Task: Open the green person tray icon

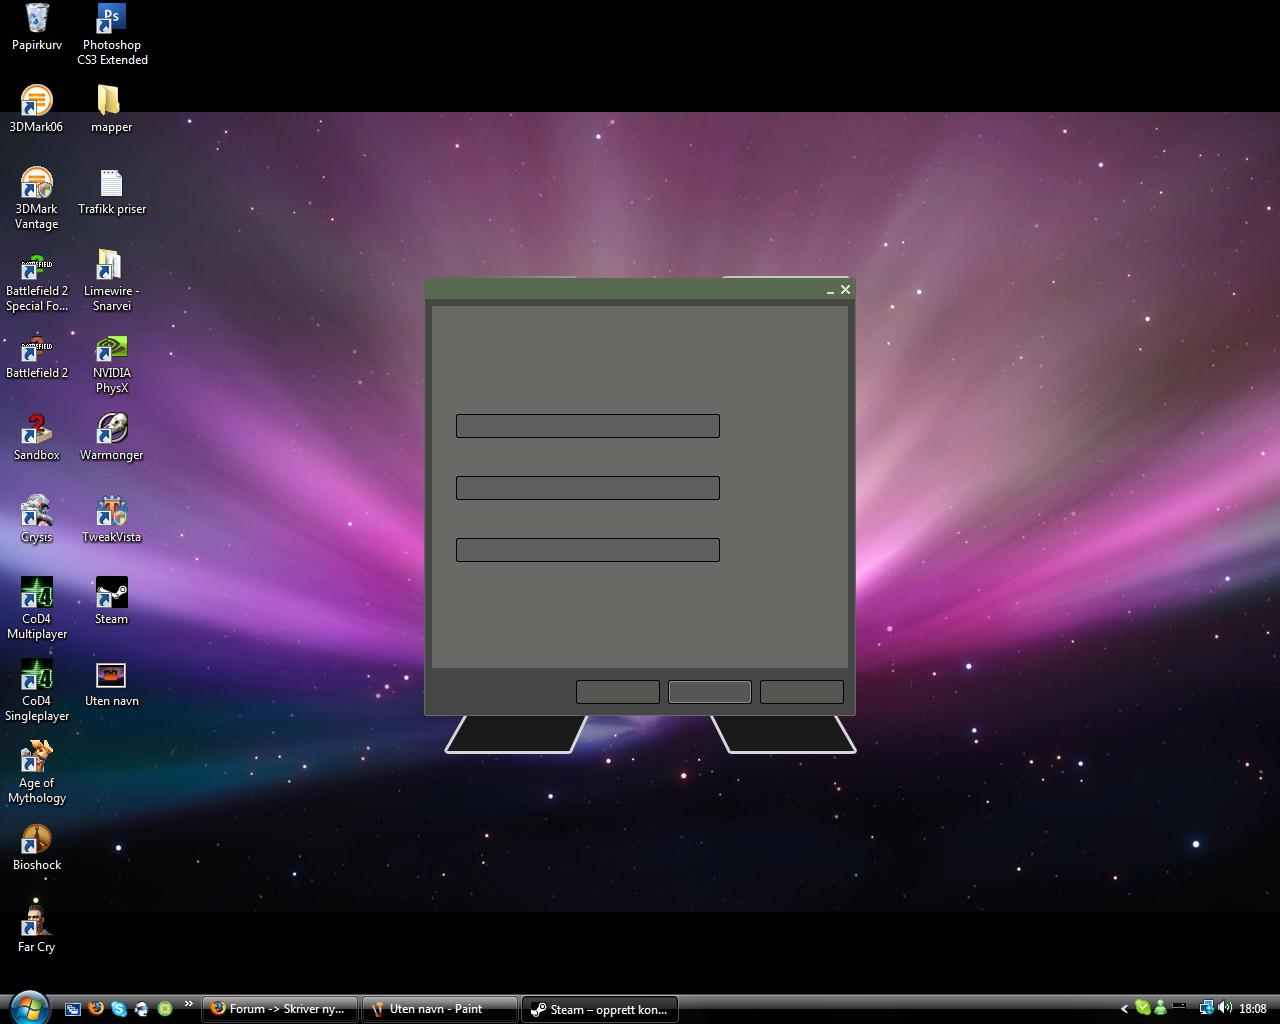Action: (1160, 1008)
